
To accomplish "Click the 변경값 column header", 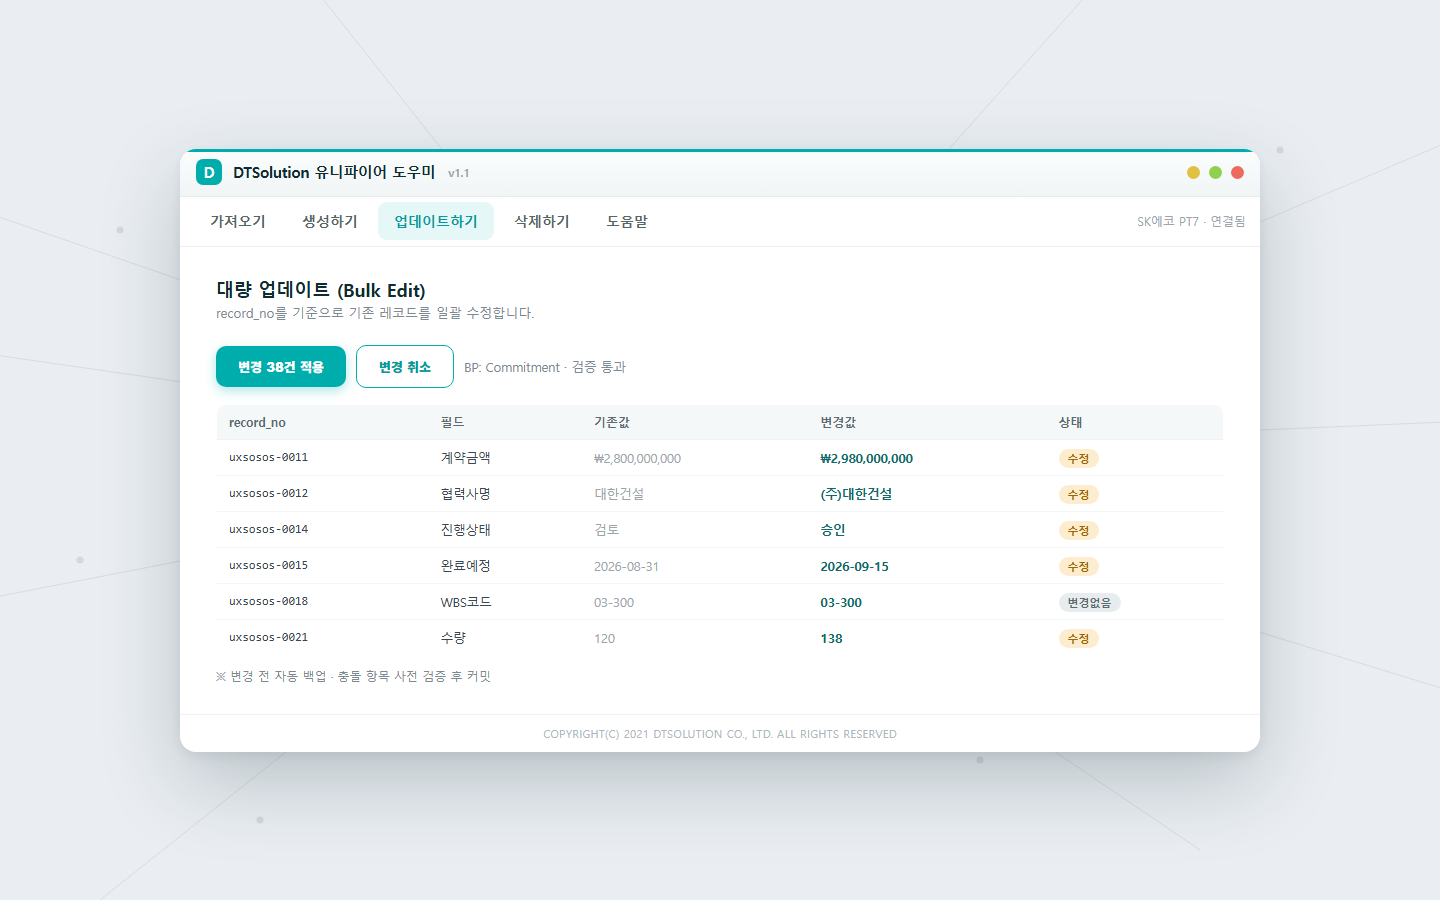I will (x=838, y=422).
